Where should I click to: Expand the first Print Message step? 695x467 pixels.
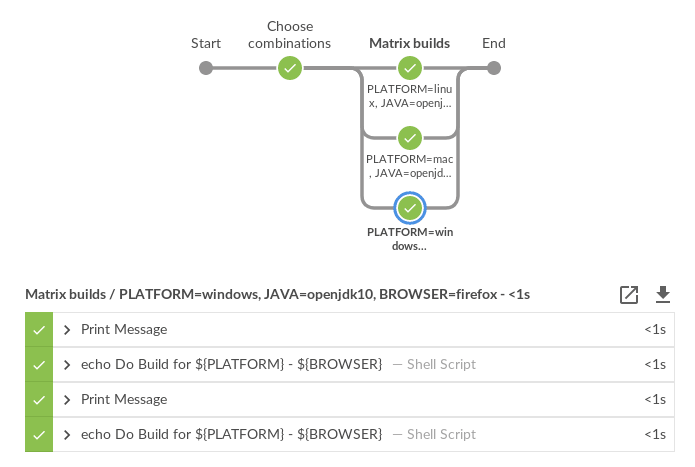[x=67, y=329]
